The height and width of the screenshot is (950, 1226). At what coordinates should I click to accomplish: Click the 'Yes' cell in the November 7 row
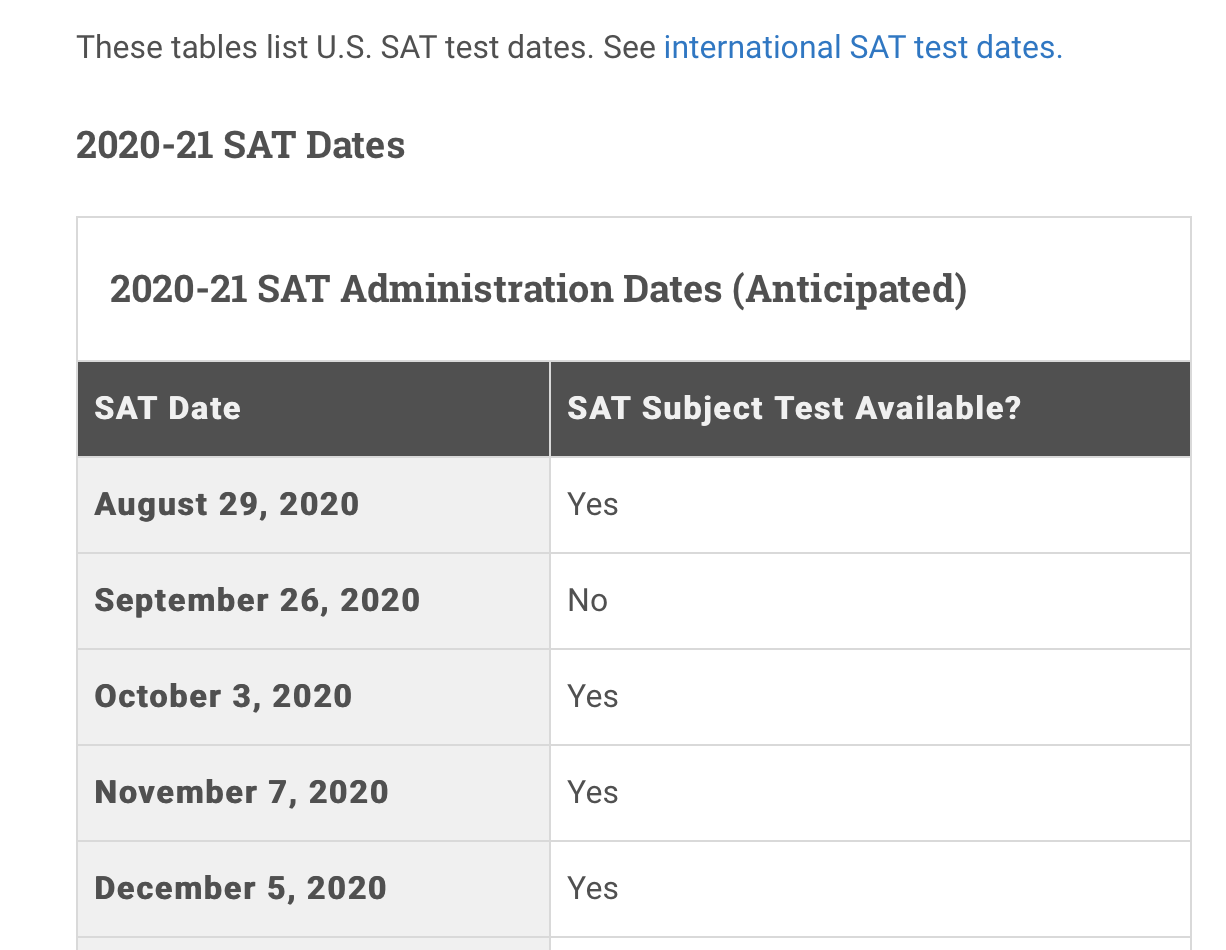[x=870, y=793]
